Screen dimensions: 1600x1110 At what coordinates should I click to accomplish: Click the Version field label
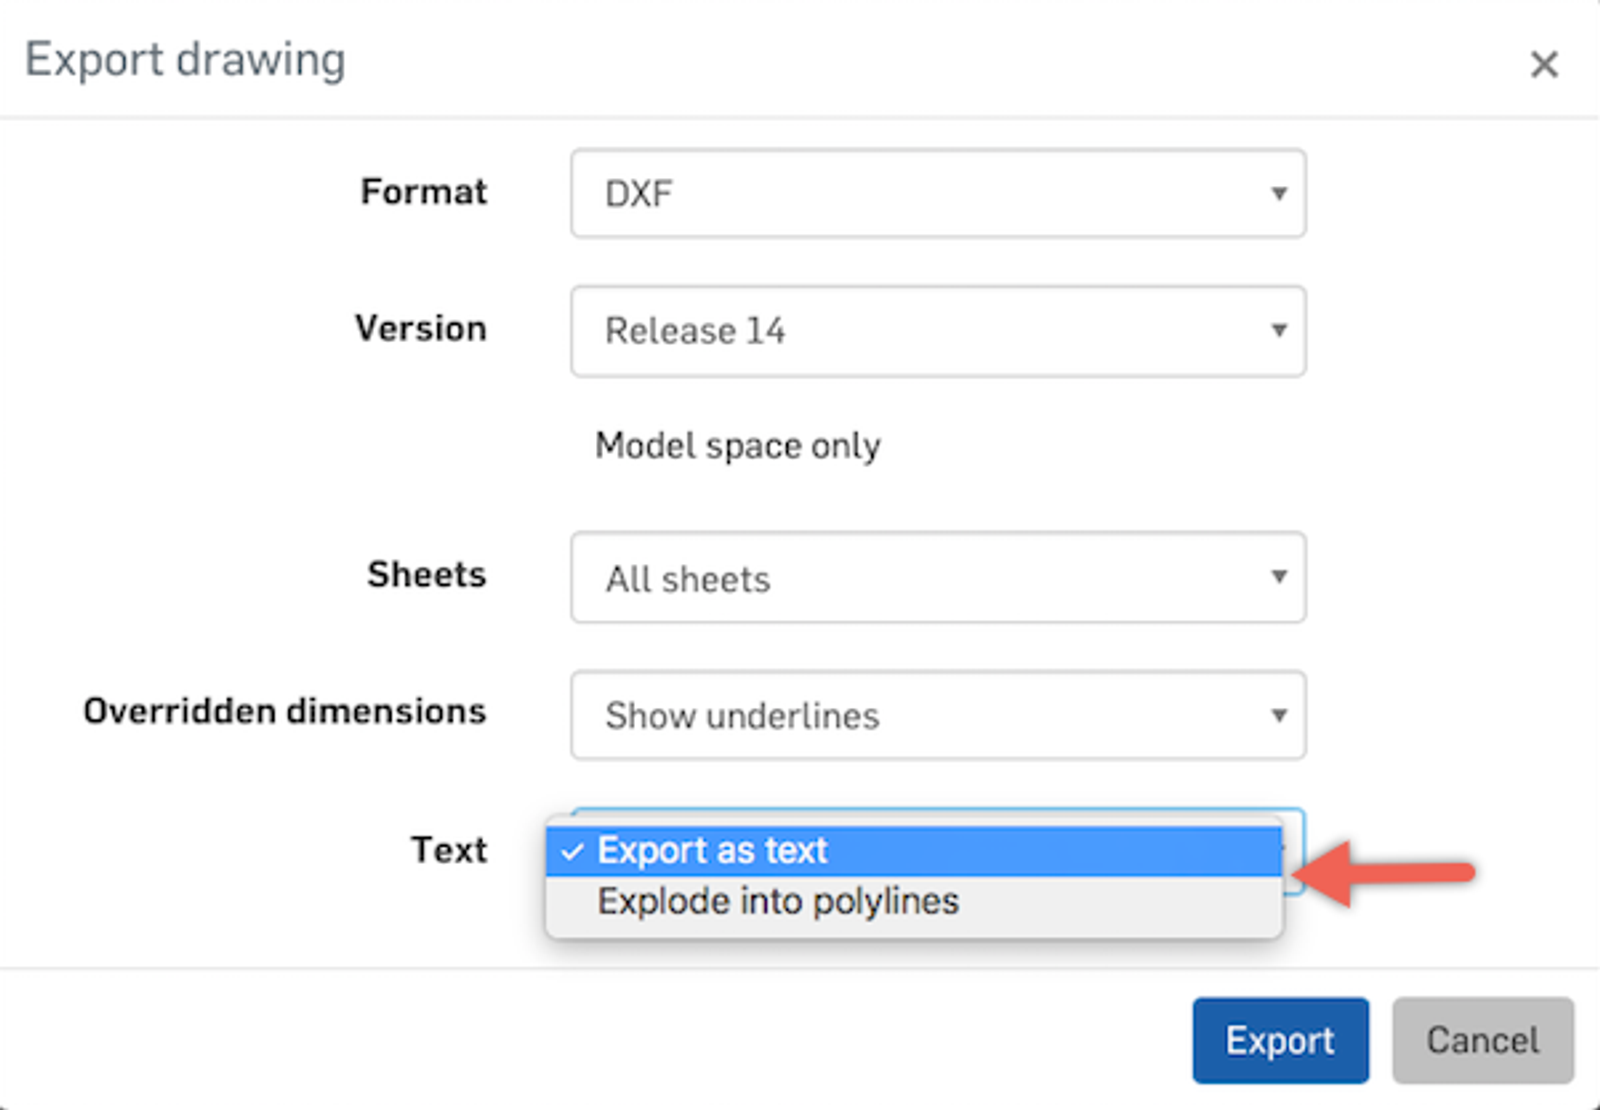pyautogui.click(x=421, y=329)
